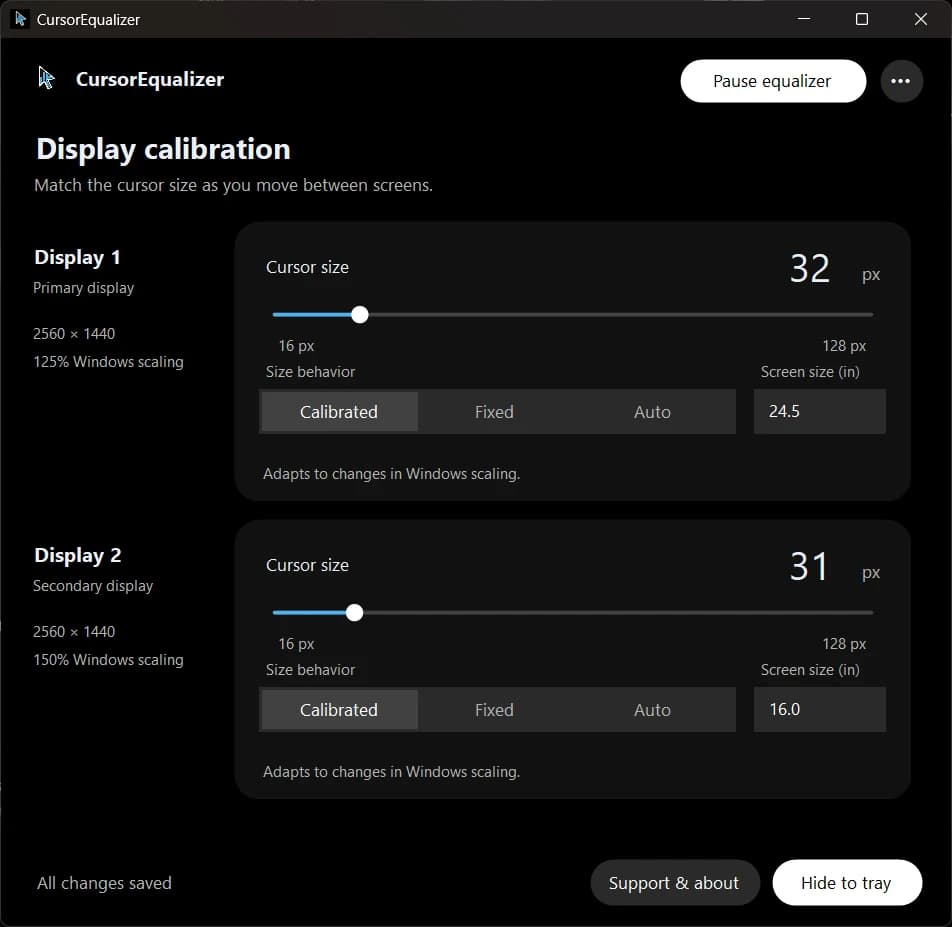The width and height of the screenshot is (952, 927).
Task: Click the Display 2 heading
Action: (x=78, y=555)
